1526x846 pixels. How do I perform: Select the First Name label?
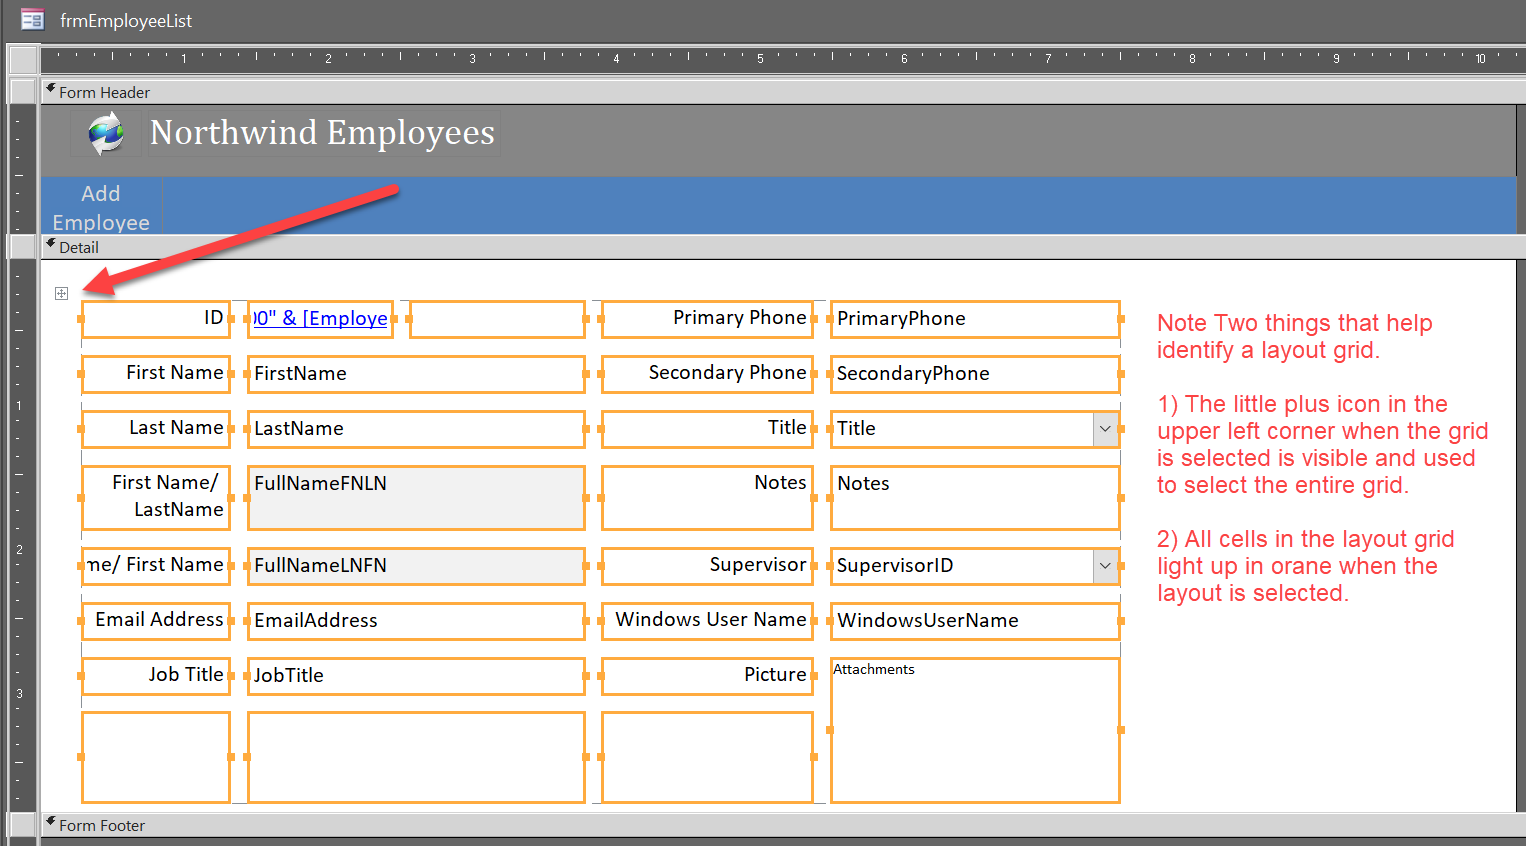pos(156,374)
